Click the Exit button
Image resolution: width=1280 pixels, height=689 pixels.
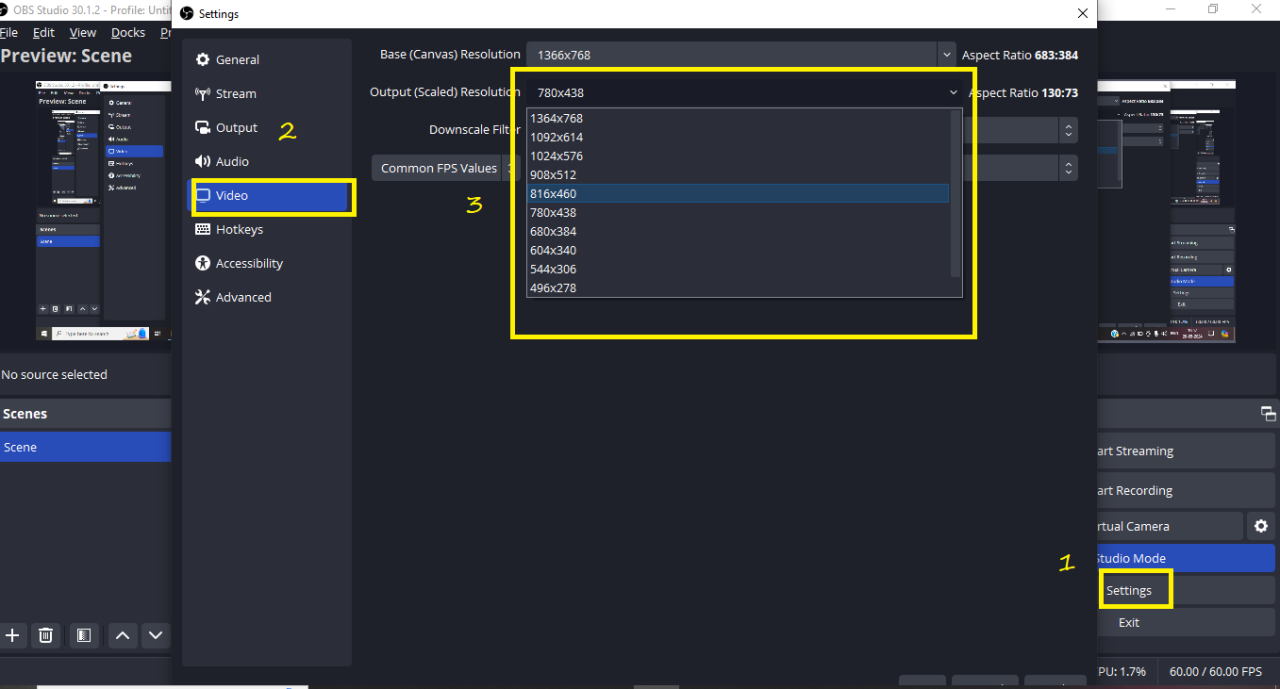point(1129,622)
